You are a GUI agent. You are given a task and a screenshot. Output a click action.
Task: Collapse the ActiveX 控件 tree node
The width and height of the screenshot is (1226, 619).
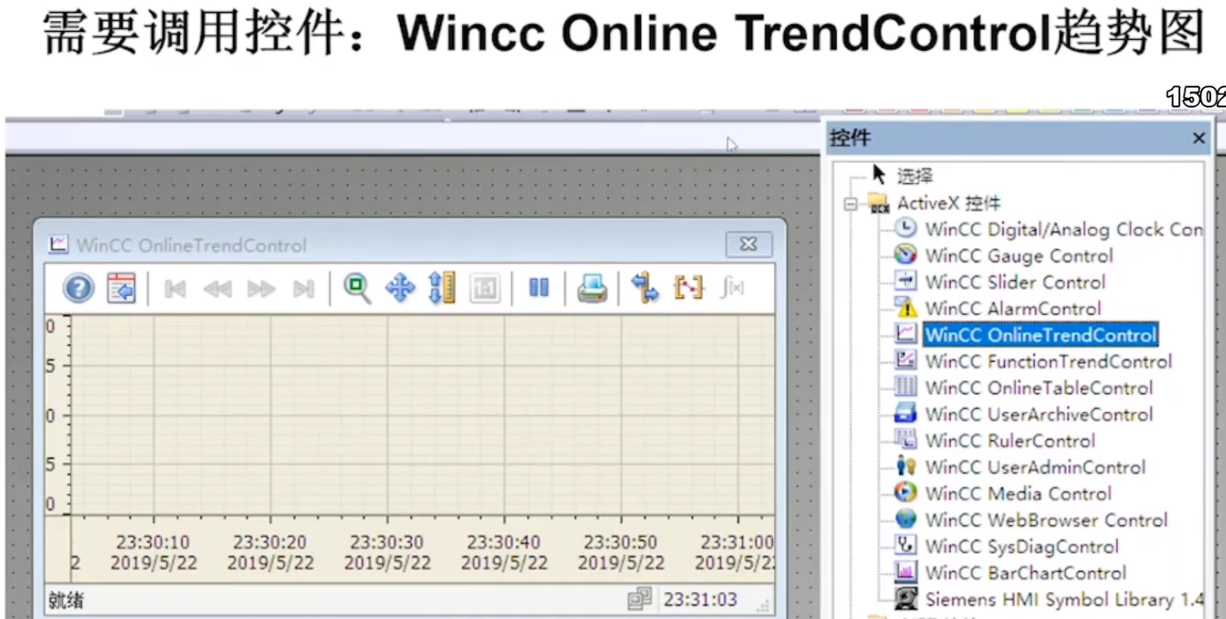(x=849, y=202)
